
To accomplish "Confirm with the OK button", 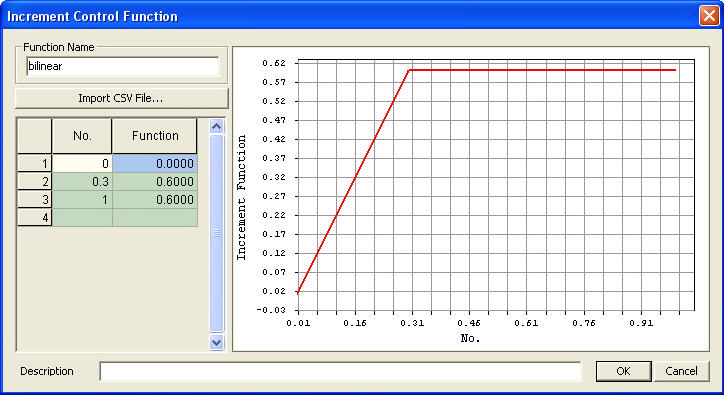I will pos(623,371).
